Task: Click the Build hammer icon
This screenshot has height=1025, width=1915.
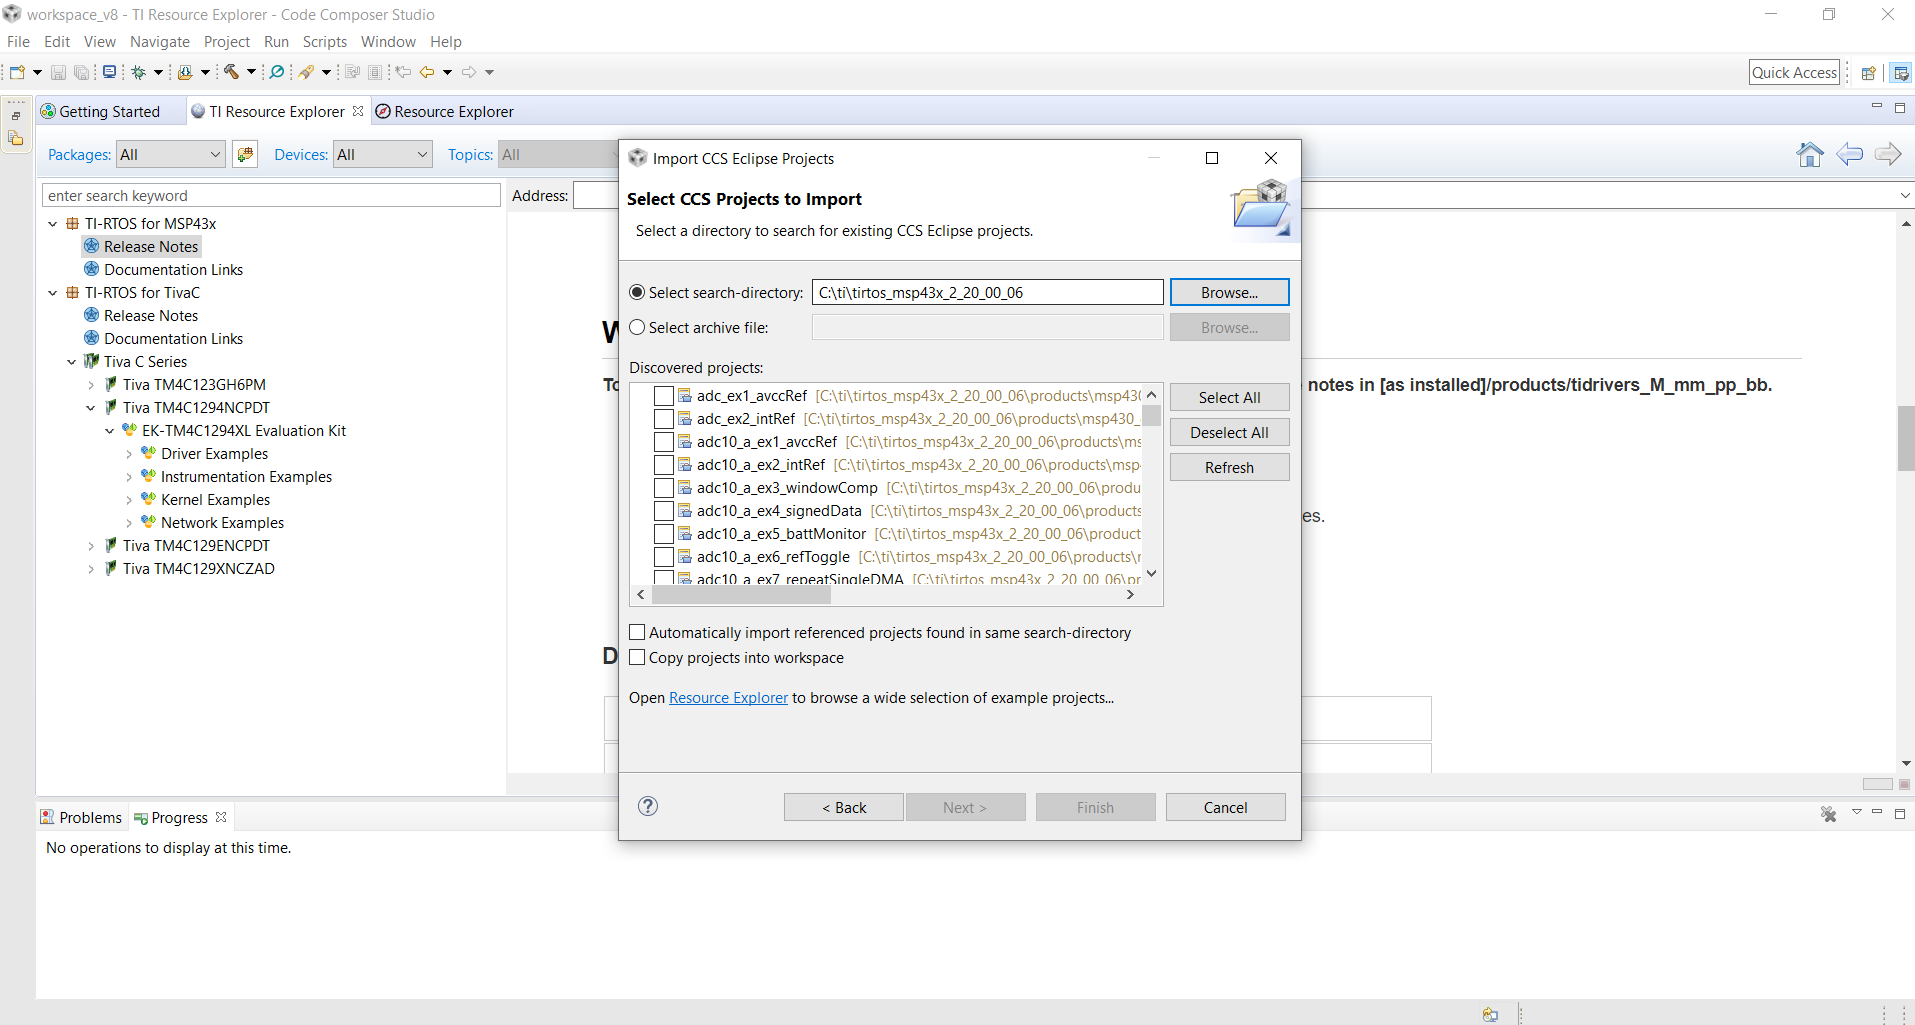Action: click(x=231, y=72)
